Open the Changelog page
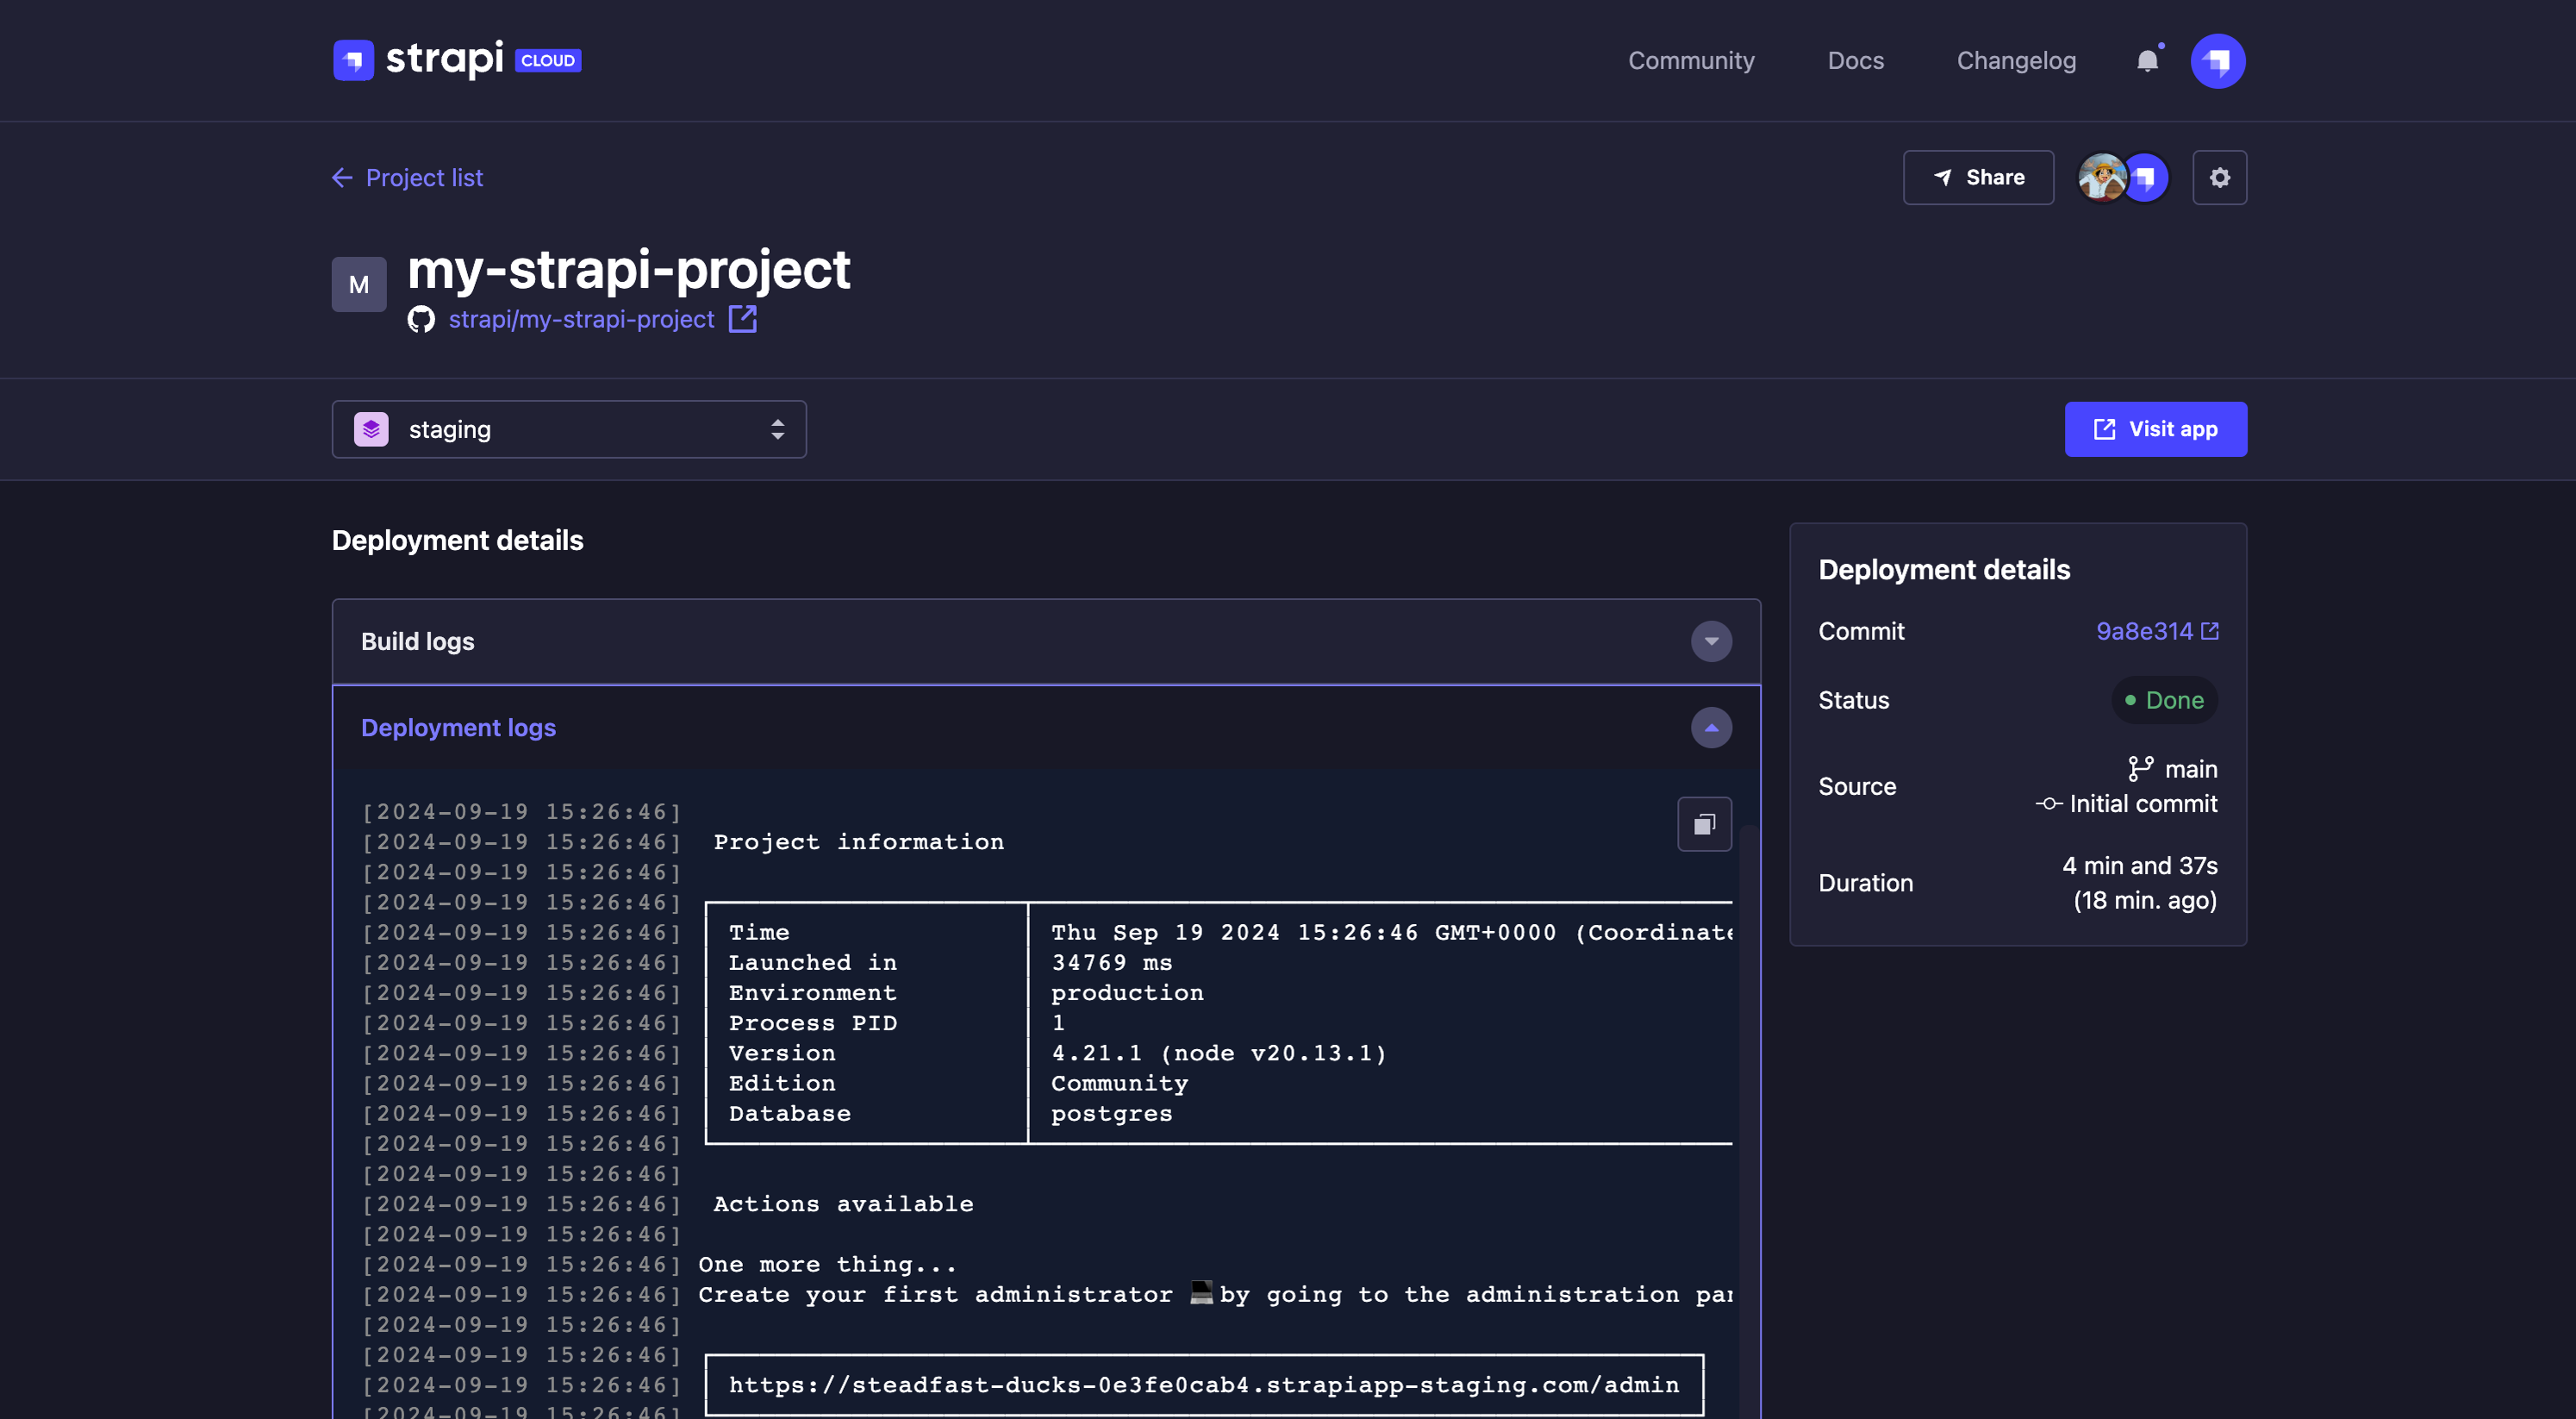Viewport: 2576px width, 1419px height. coord(2016,61)
